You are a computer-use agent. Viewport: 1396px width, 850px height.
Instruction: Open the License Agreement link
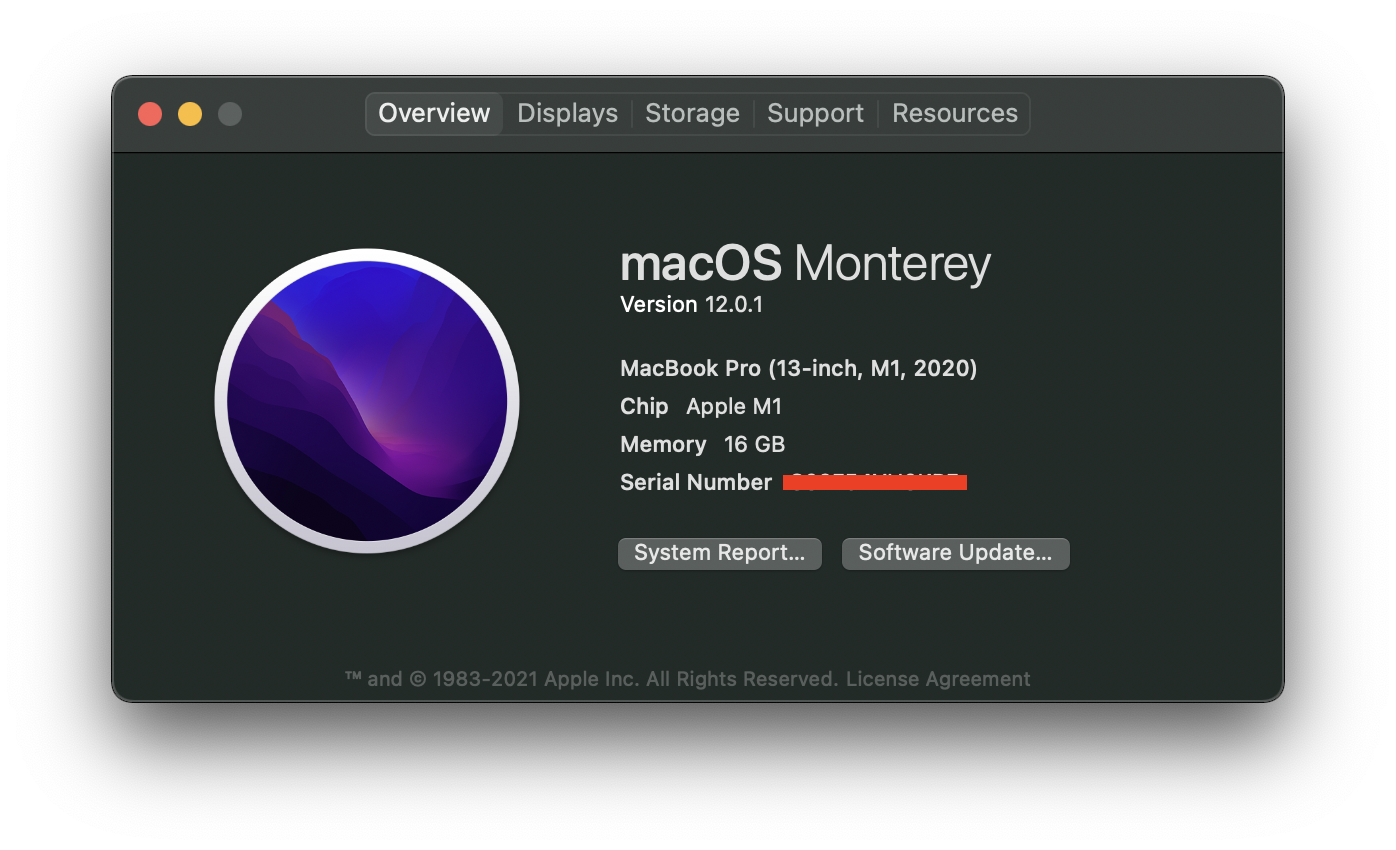(938, 679)
